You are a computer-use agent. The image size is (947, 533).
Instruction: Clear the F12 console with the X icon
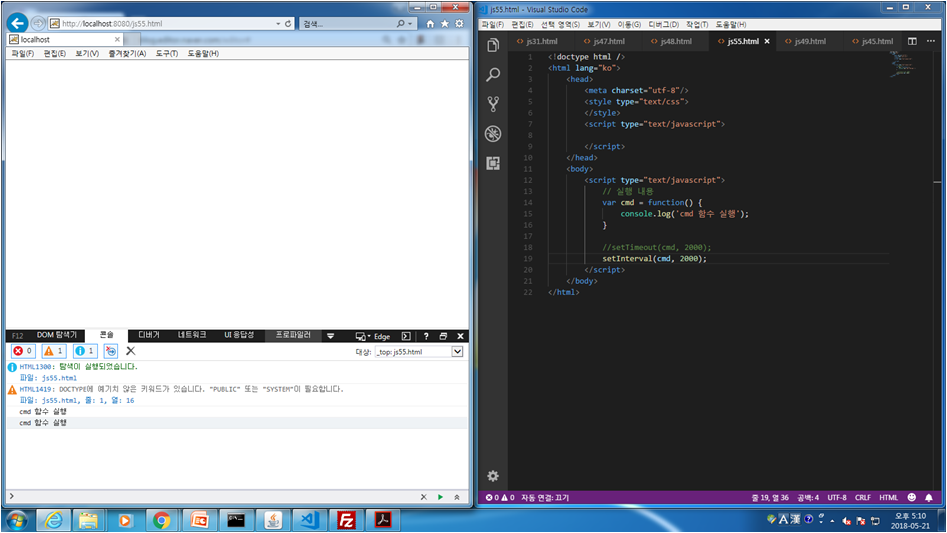[x=130, y=351]
